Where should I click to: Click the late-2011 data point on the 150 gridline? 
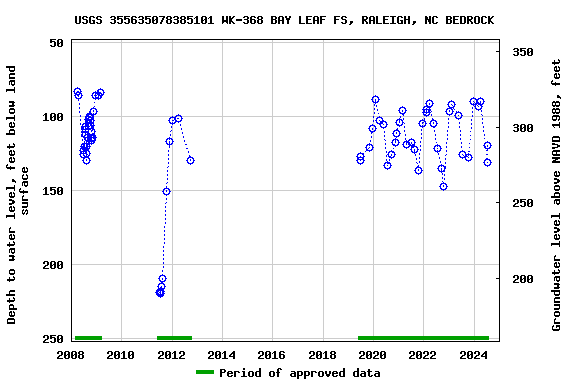[x=166, y=191]
